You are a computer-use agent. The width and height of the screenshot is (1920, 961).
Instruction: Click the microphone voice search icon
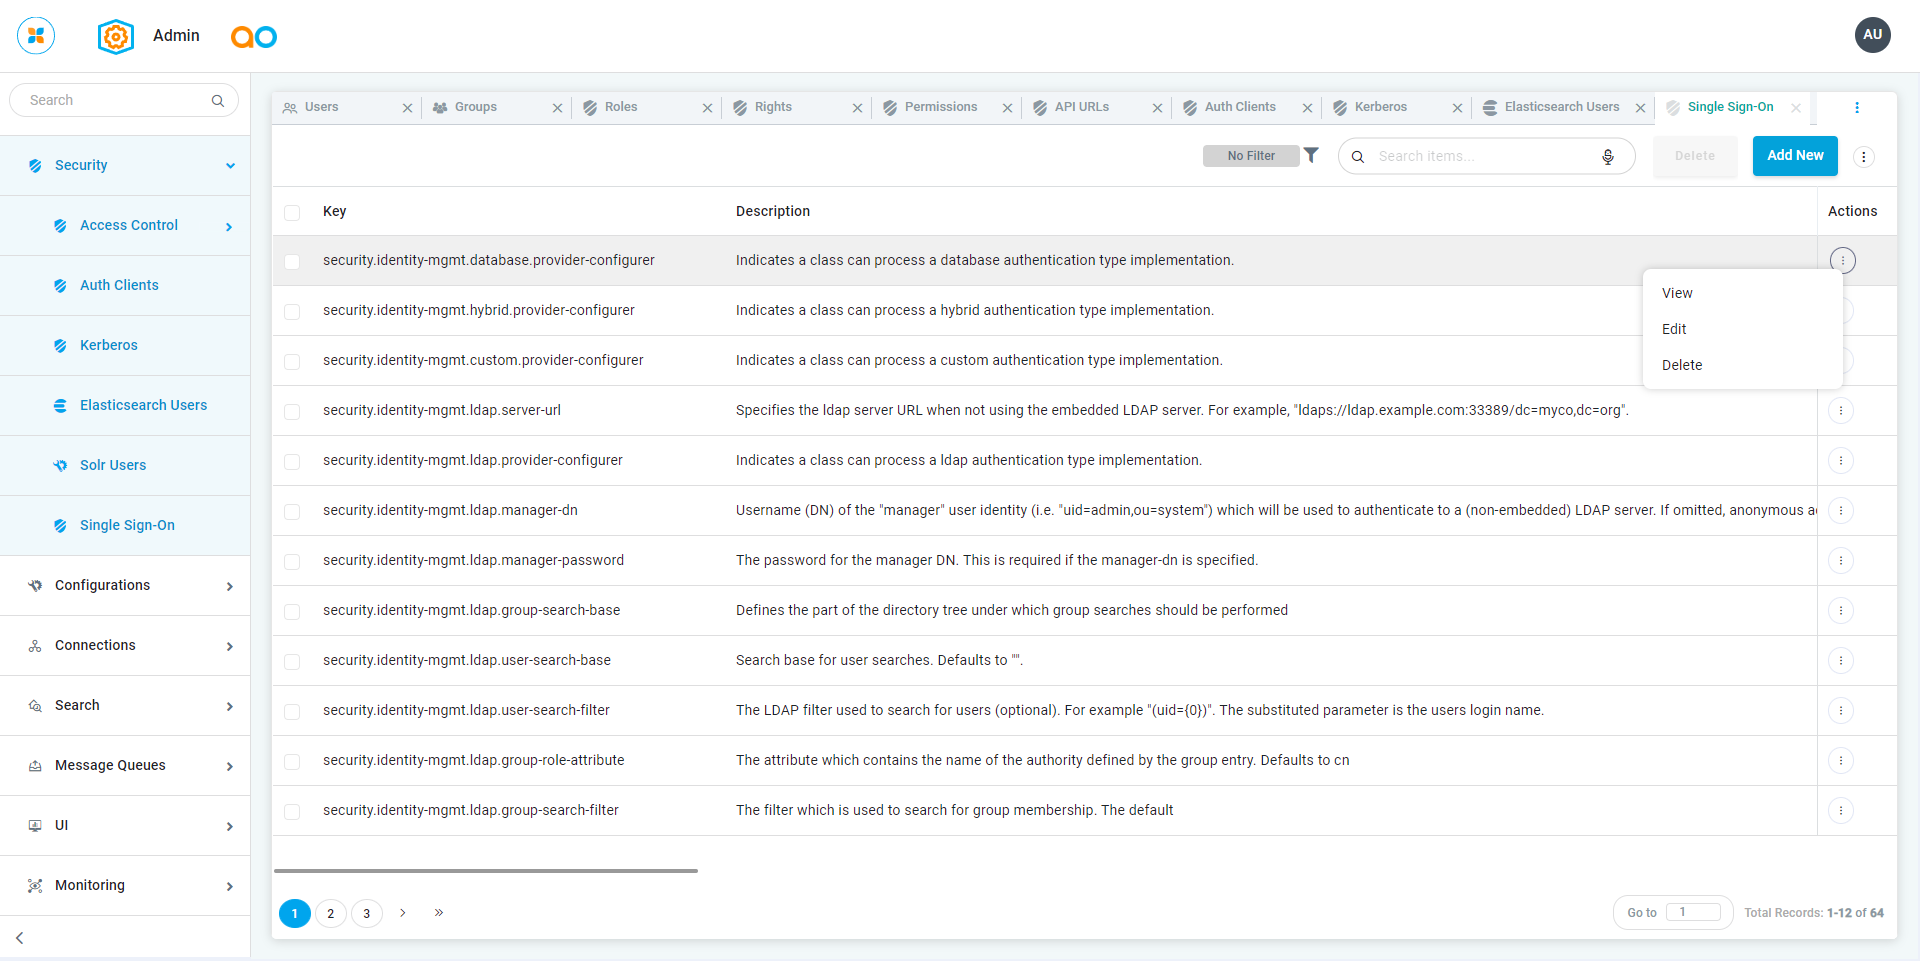click(1608, 156)
